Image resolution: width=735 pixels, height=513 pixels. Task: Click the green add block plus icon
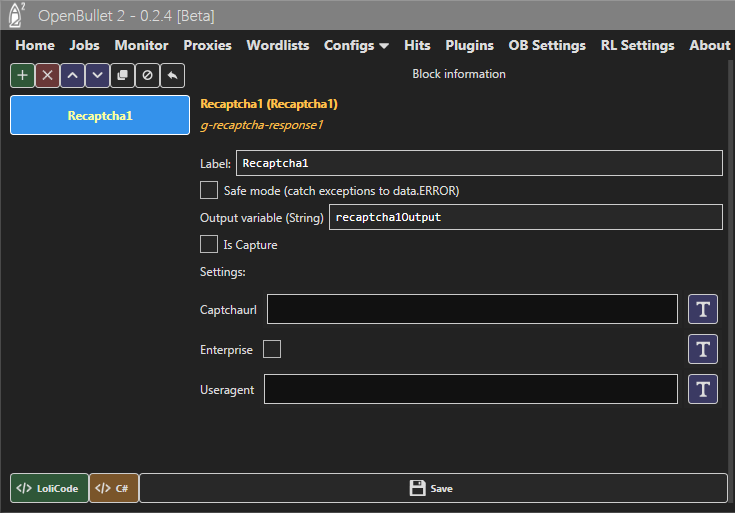pyautogui.click(x=22, y=75)
